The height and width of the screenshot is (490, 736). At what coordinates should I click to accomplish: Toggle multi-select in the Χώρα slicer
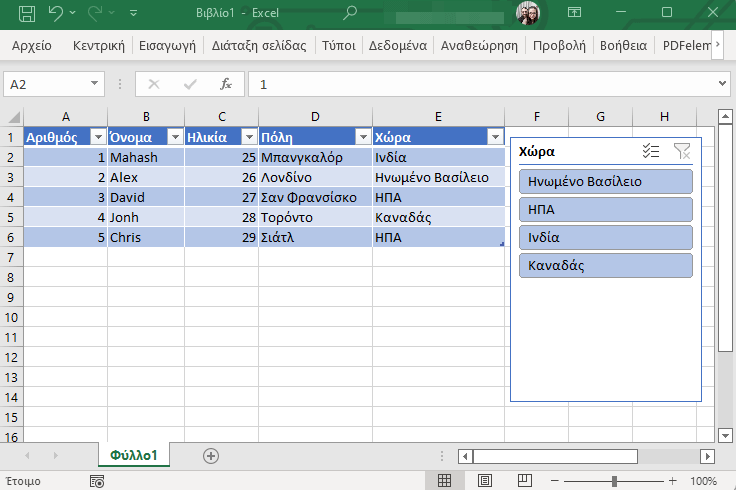pyautogui.click(x=651, y=151)
